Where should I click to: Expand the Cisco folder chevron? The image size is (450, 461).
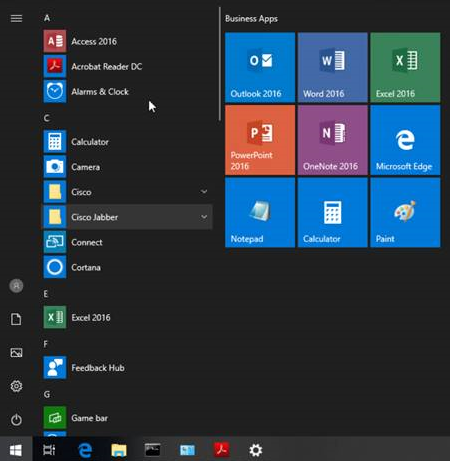204,192
